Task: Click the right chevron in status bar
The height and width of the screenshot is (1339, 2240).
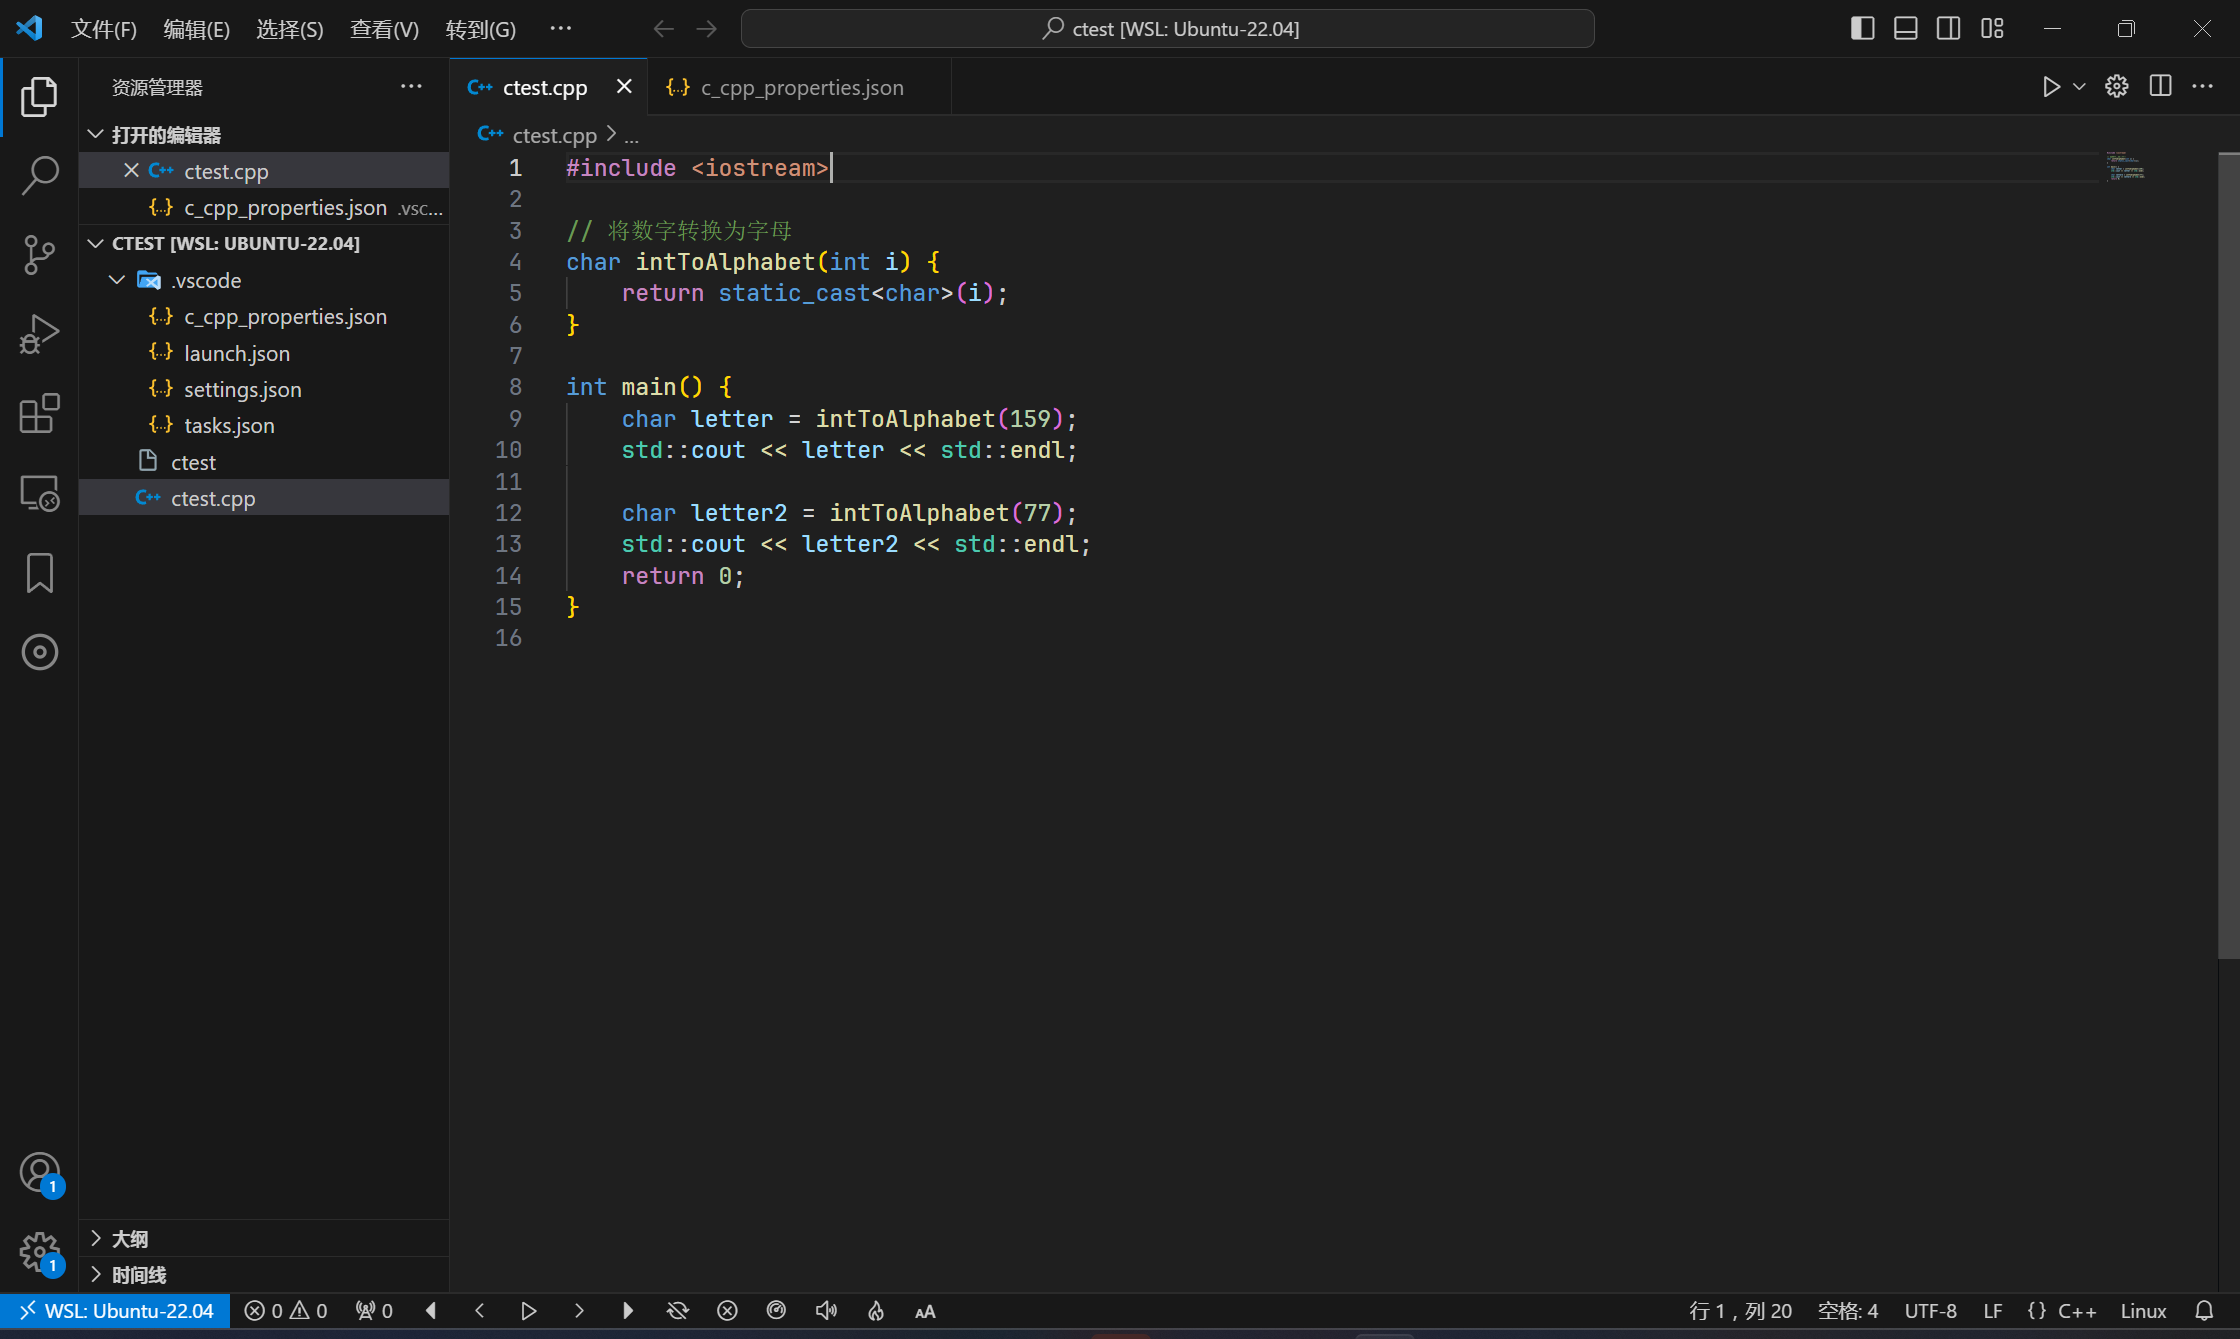Action: point(579,1311)
